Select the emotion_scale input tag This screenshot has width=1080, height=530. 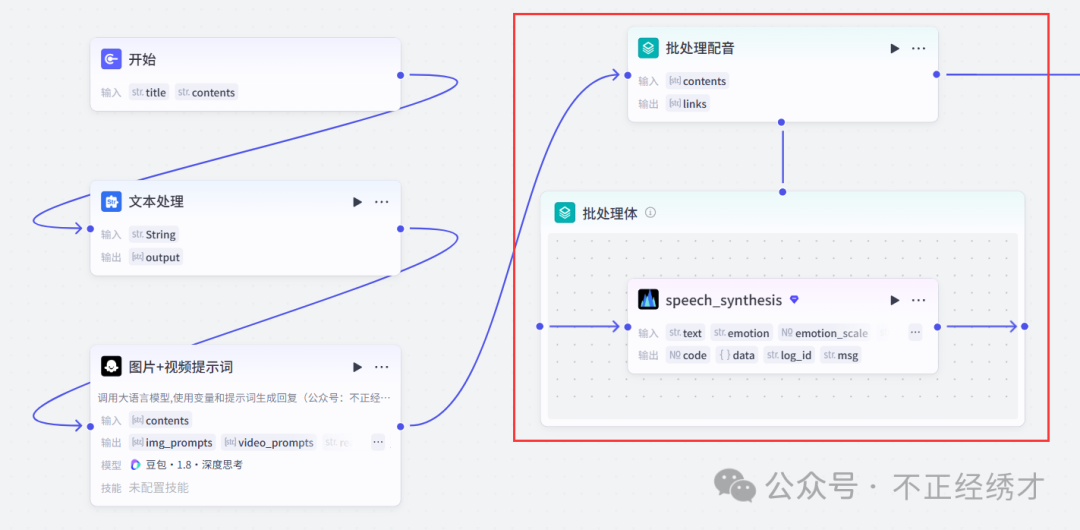824,333
